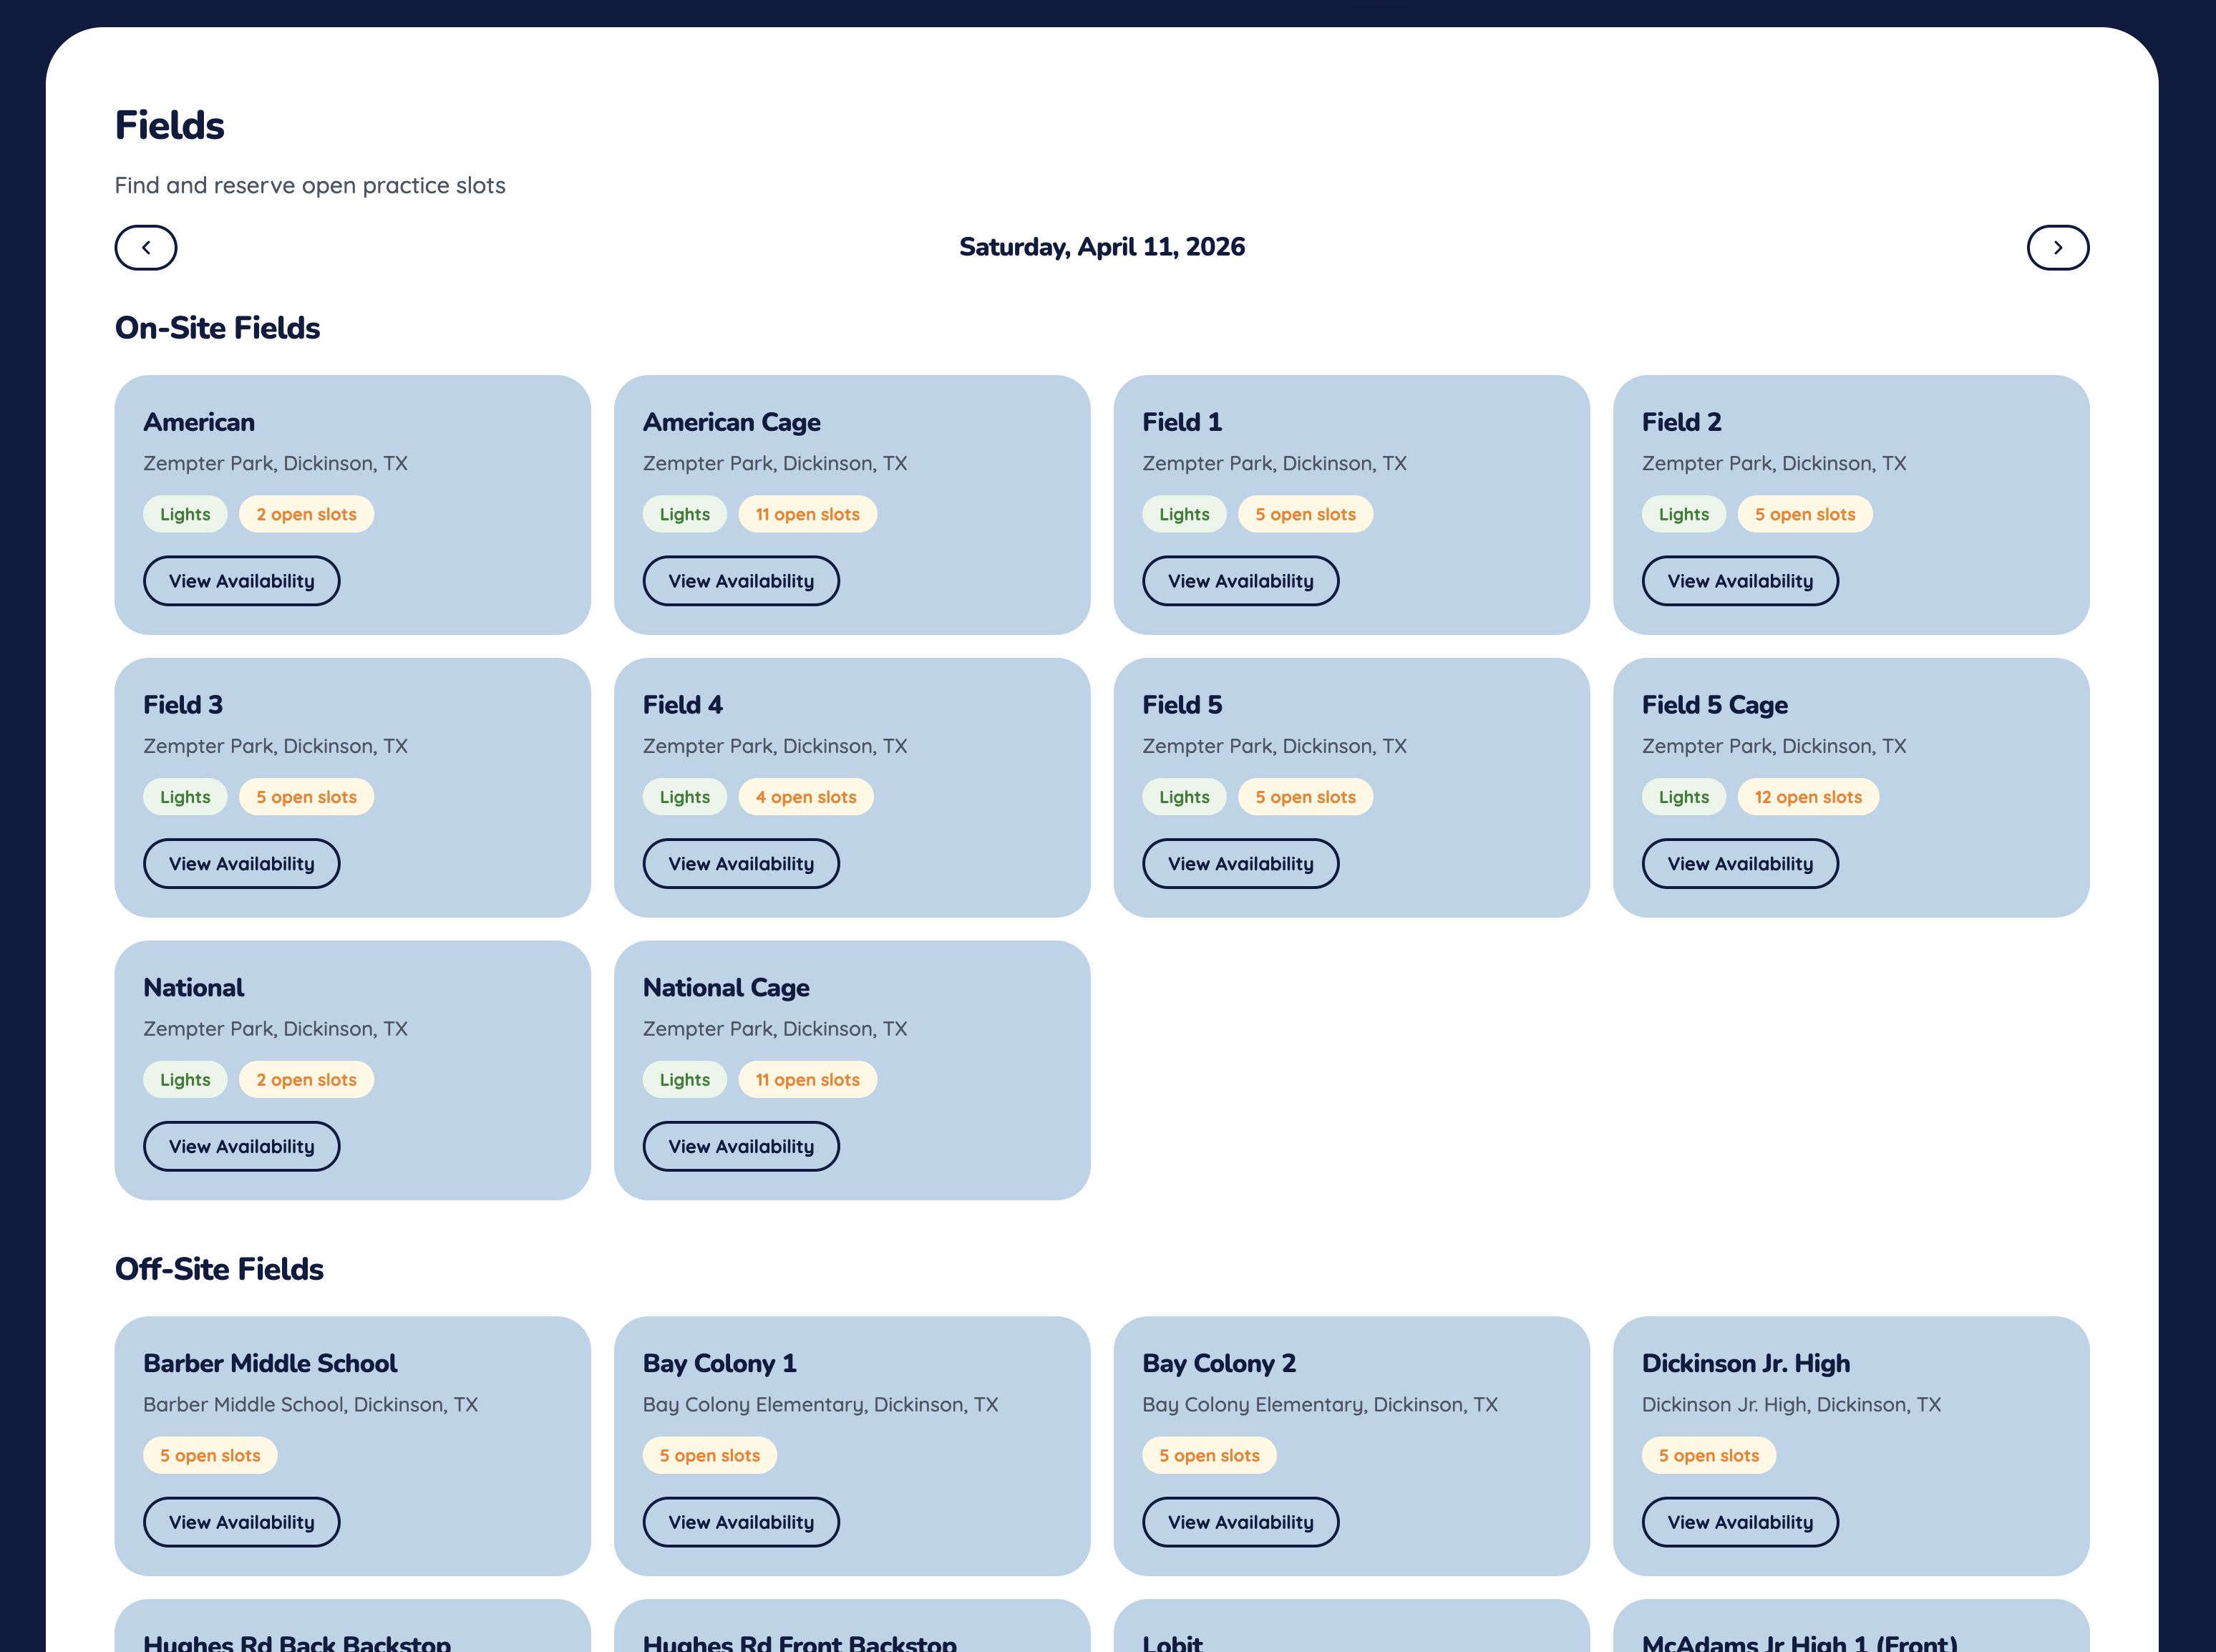Open Field 5 Cage availability

pos(1739,864)
